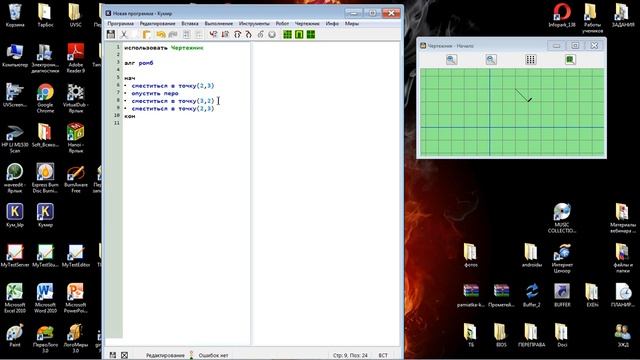Click the gray round stop icon in toolbar

(272, 35)
